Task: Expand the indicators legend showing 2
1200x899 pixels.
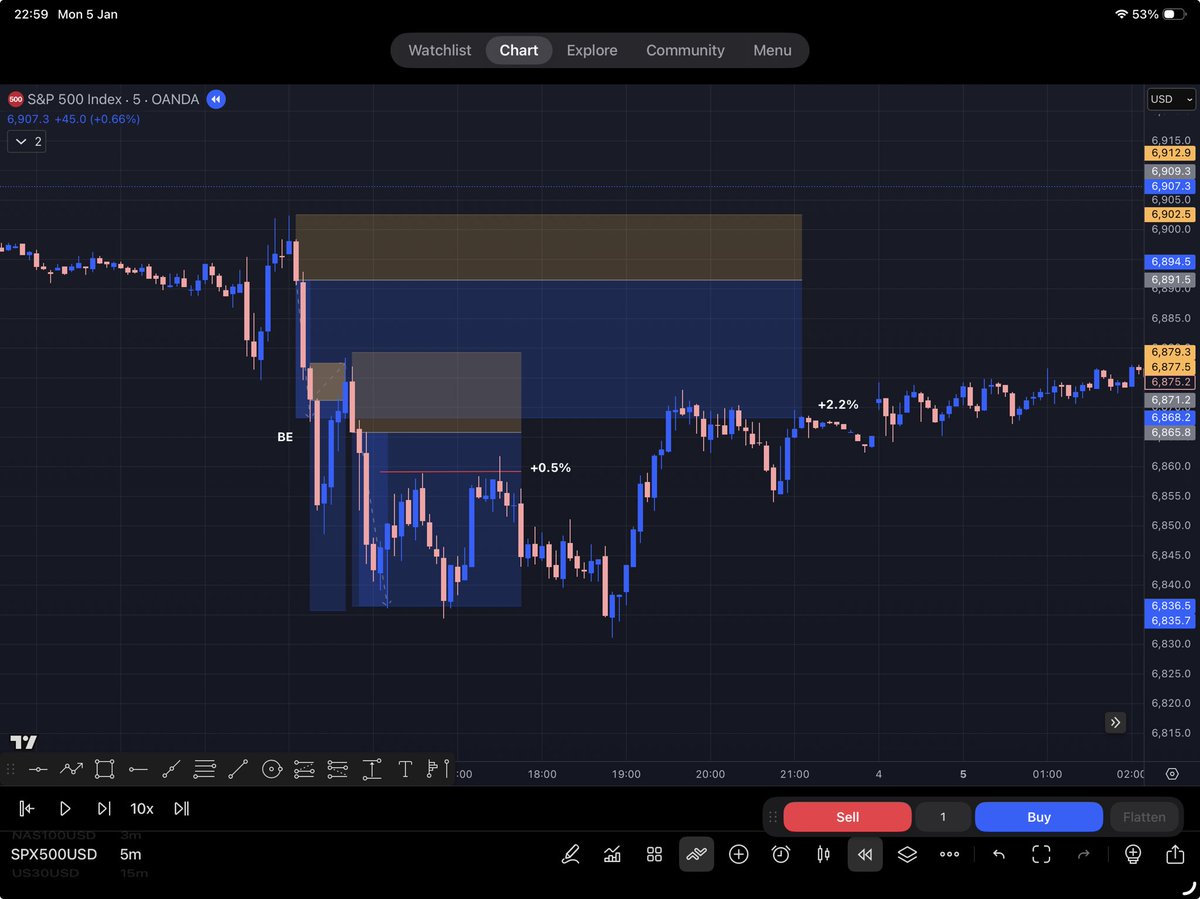Action: 26,142
